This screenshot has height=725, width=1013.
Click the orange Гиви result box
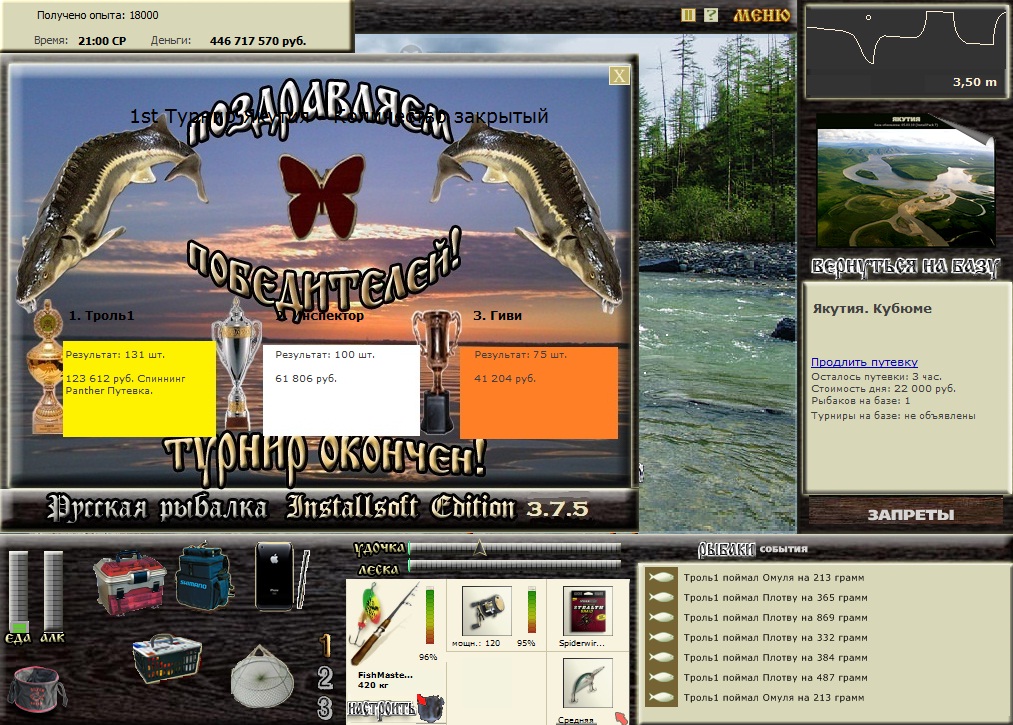(539, 393)
